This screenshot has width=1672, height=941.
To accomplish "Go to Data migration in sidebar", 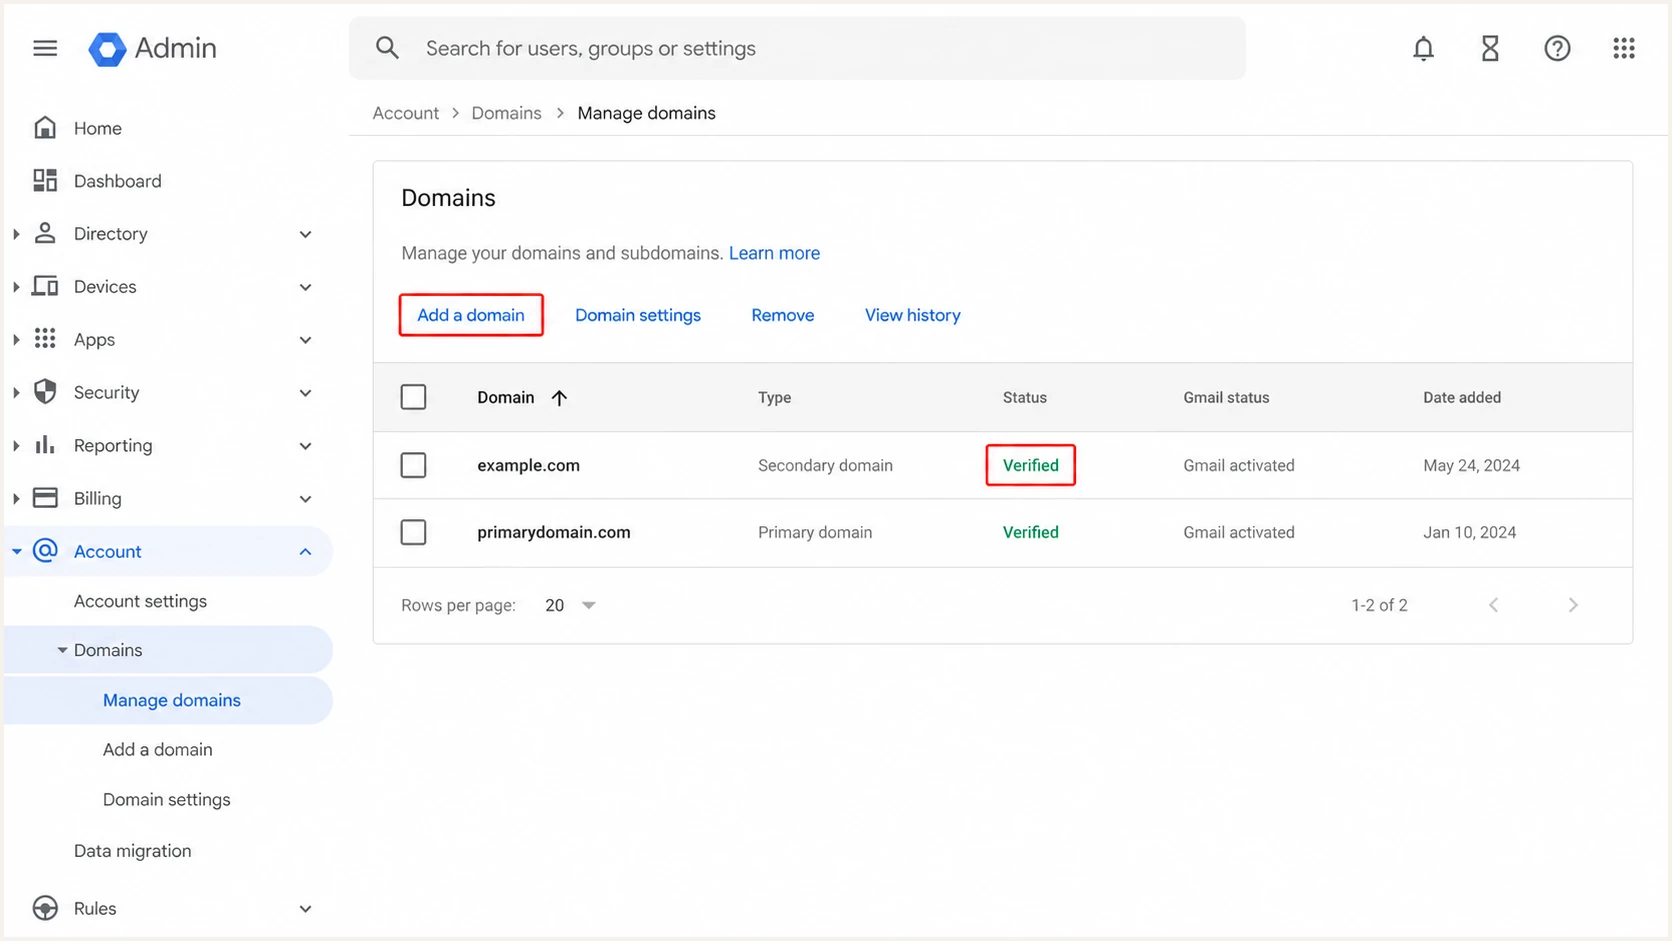I will pos(132,851).
